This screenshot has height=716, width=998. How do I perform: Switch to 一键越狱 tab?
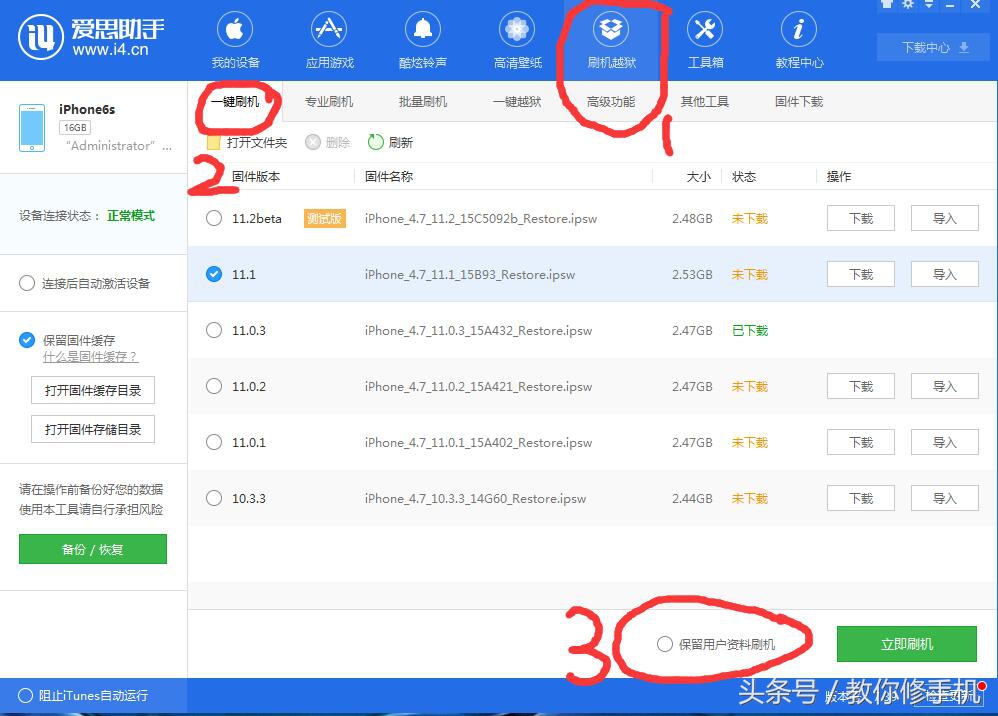517,102
